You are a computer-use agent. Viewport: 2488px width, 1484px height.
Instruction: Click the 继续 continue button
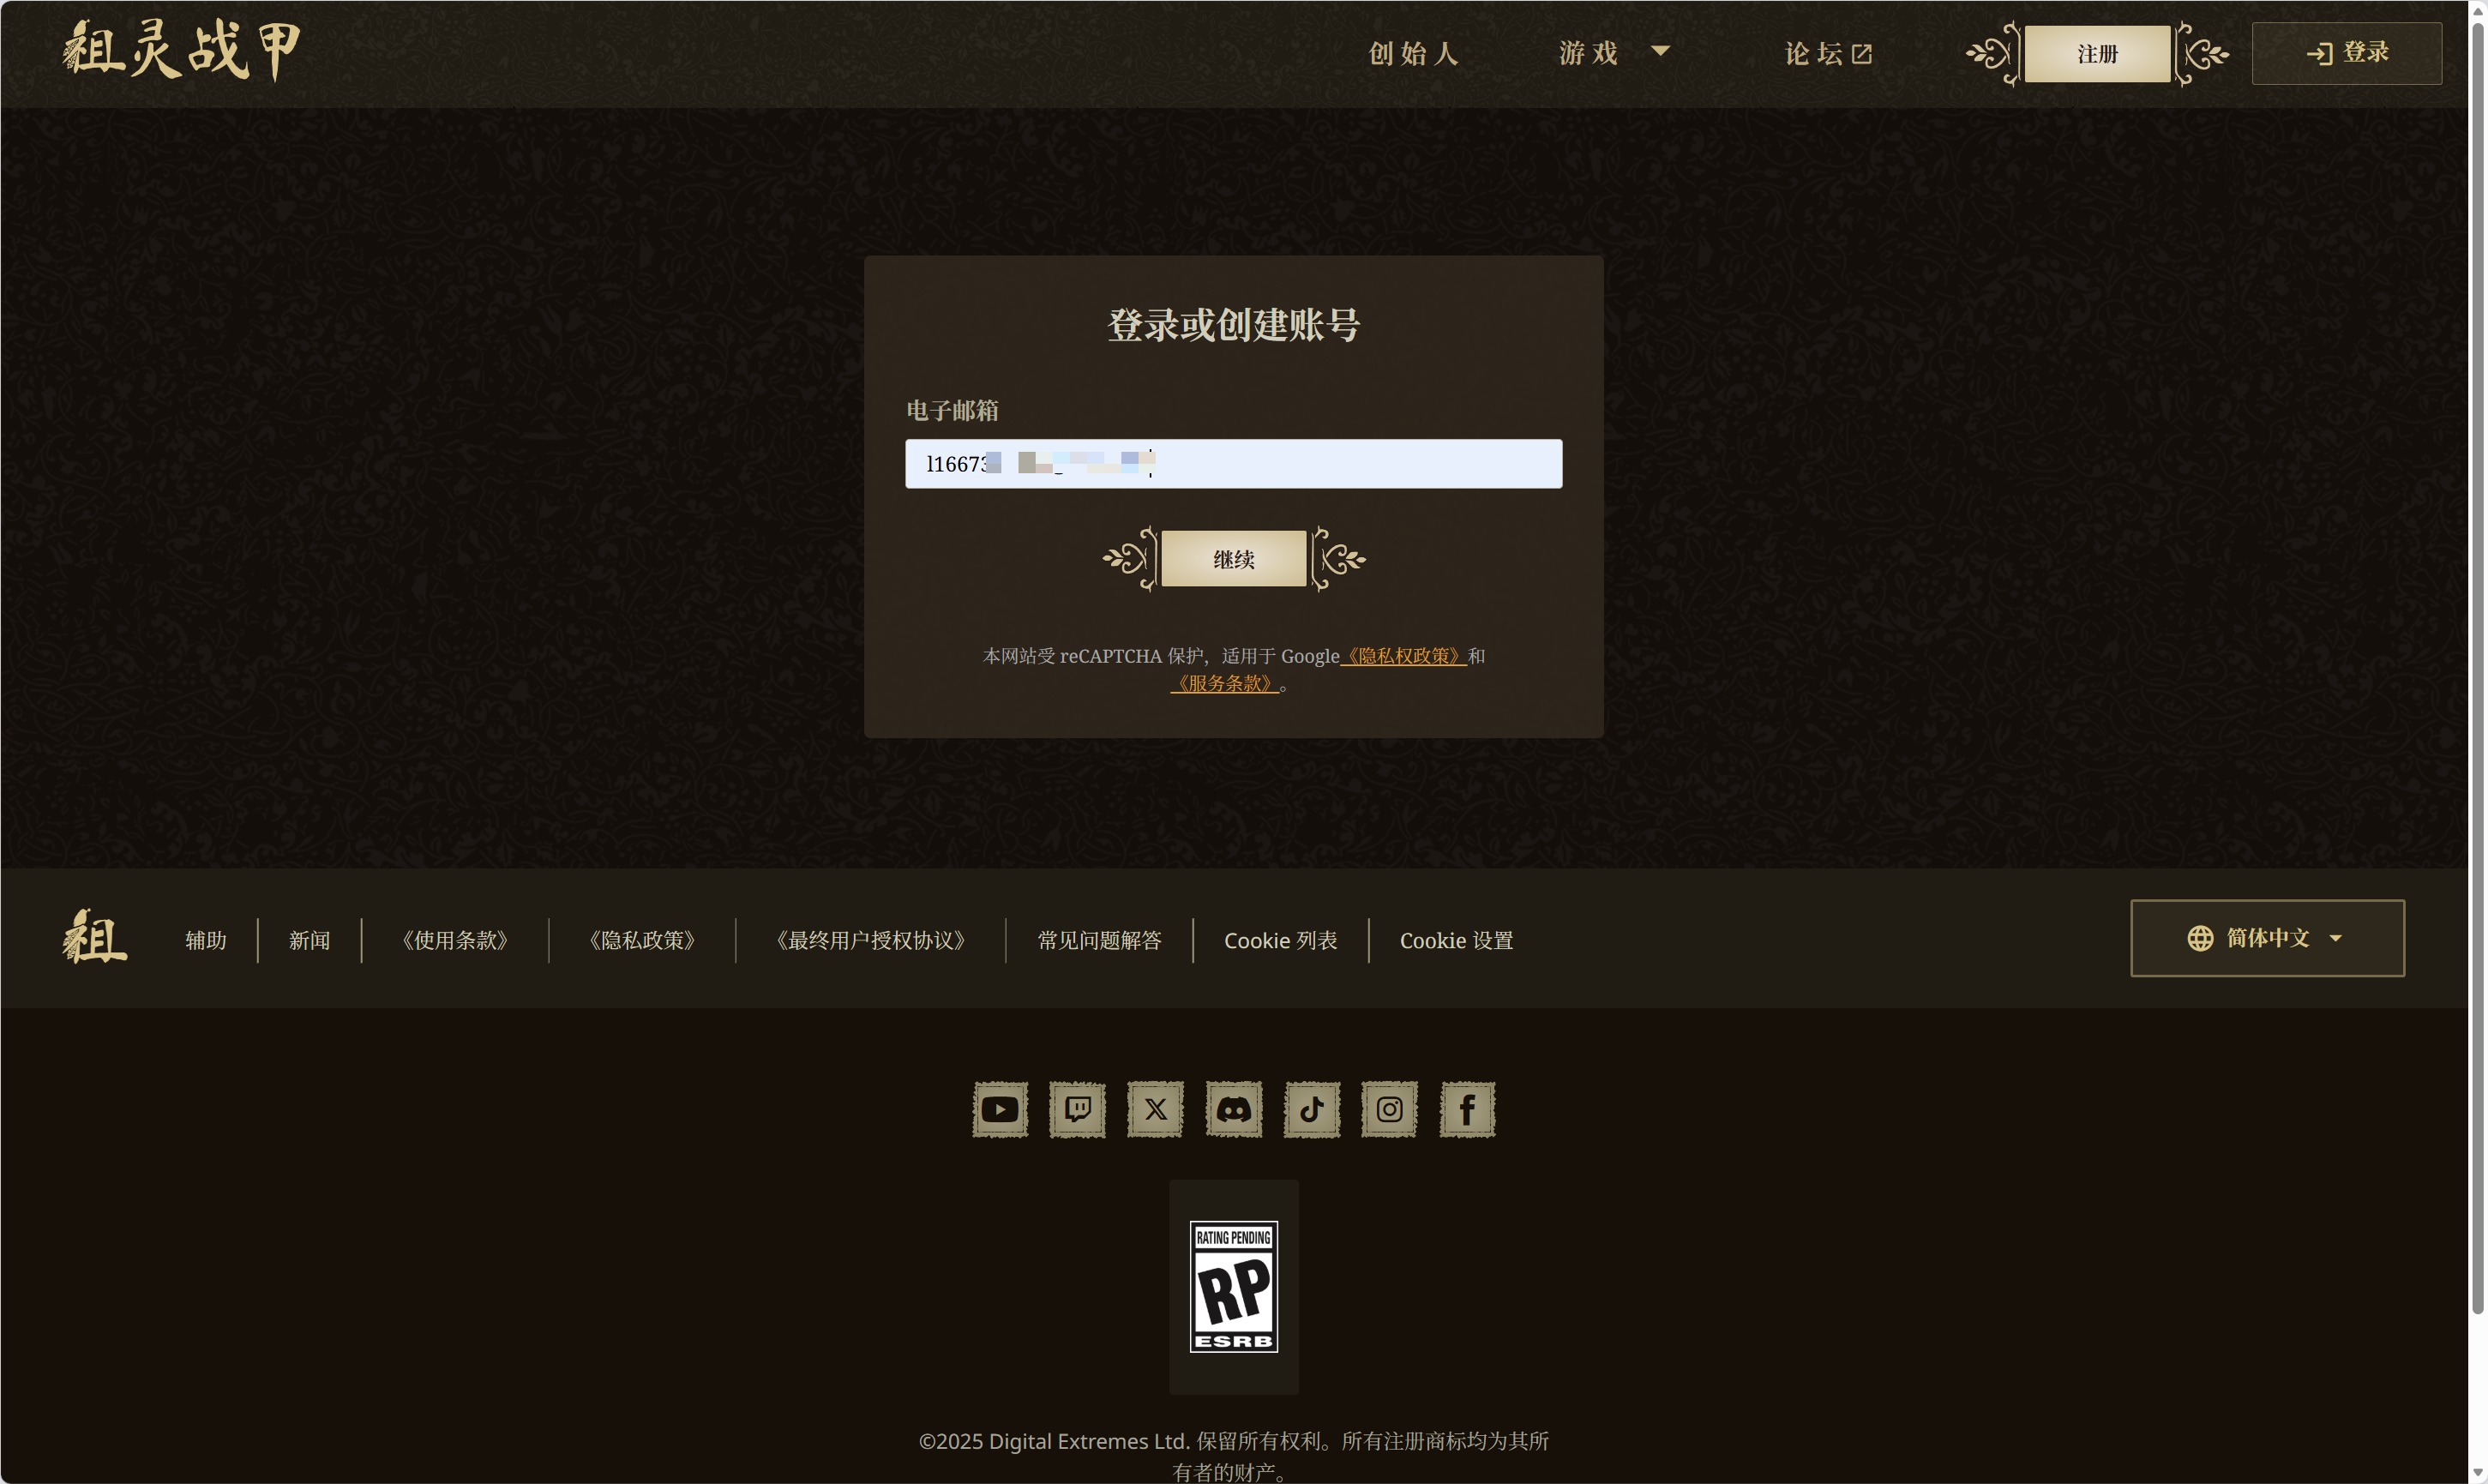tap(1233, 559)
